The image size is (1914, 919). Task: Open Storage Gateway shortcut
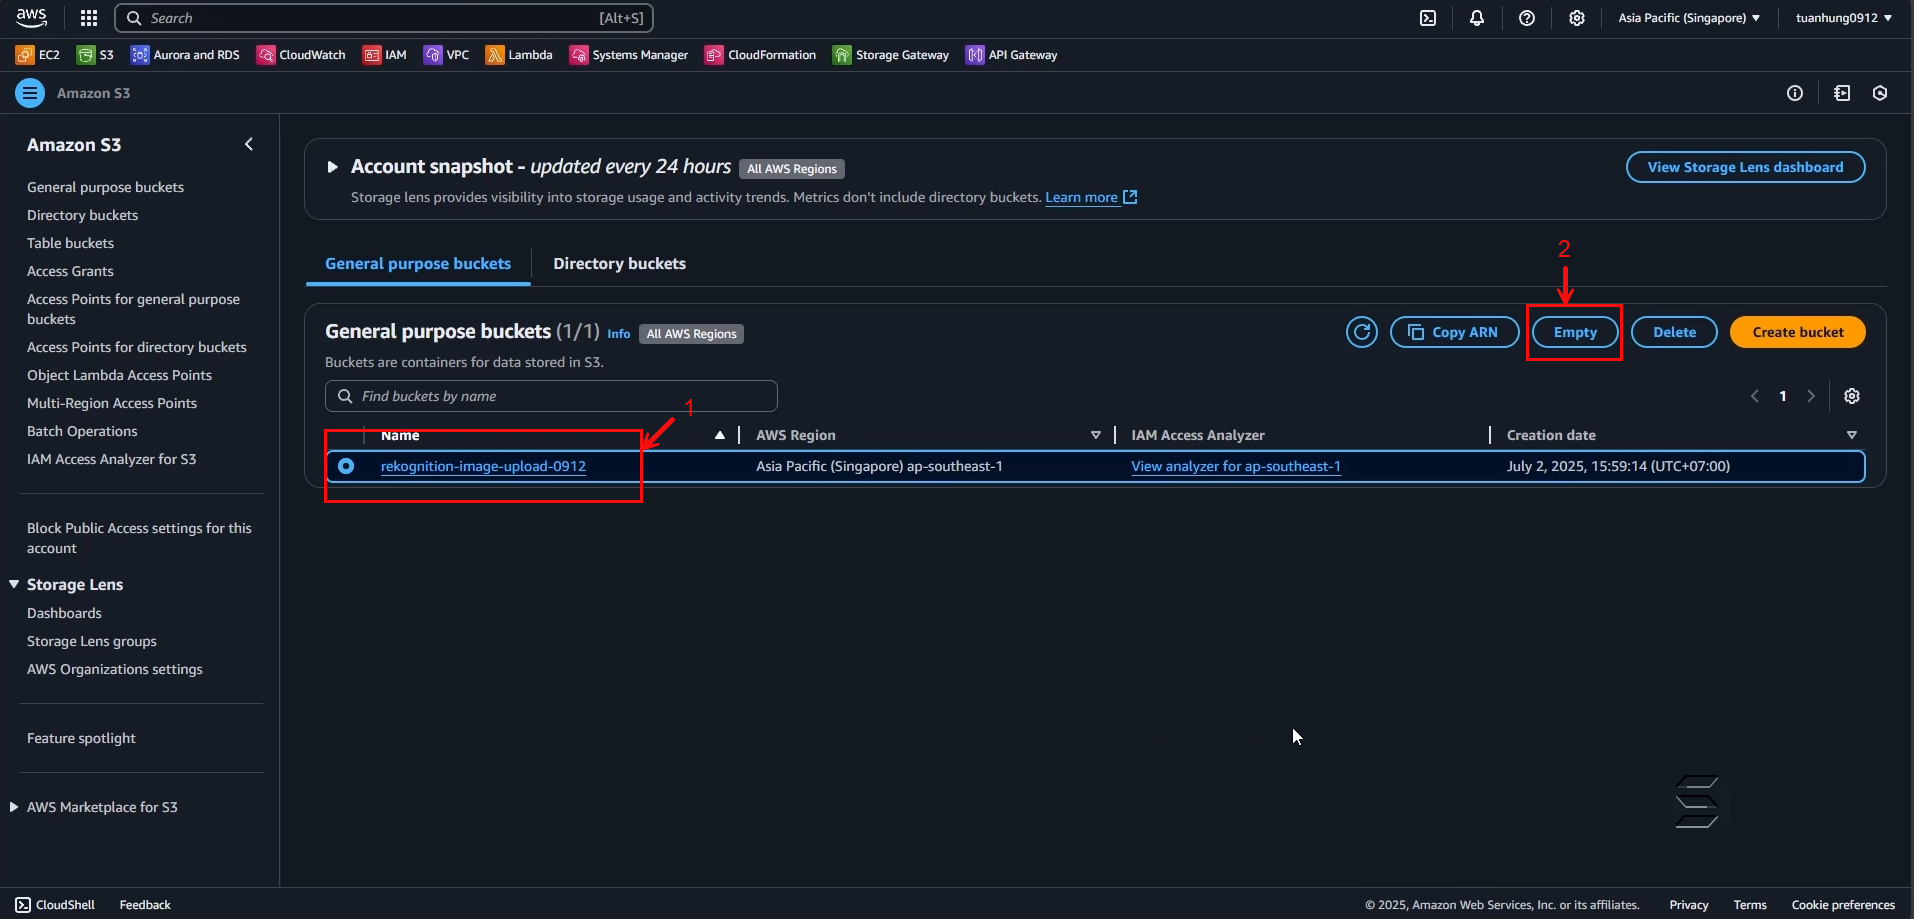tap(891, 55)
